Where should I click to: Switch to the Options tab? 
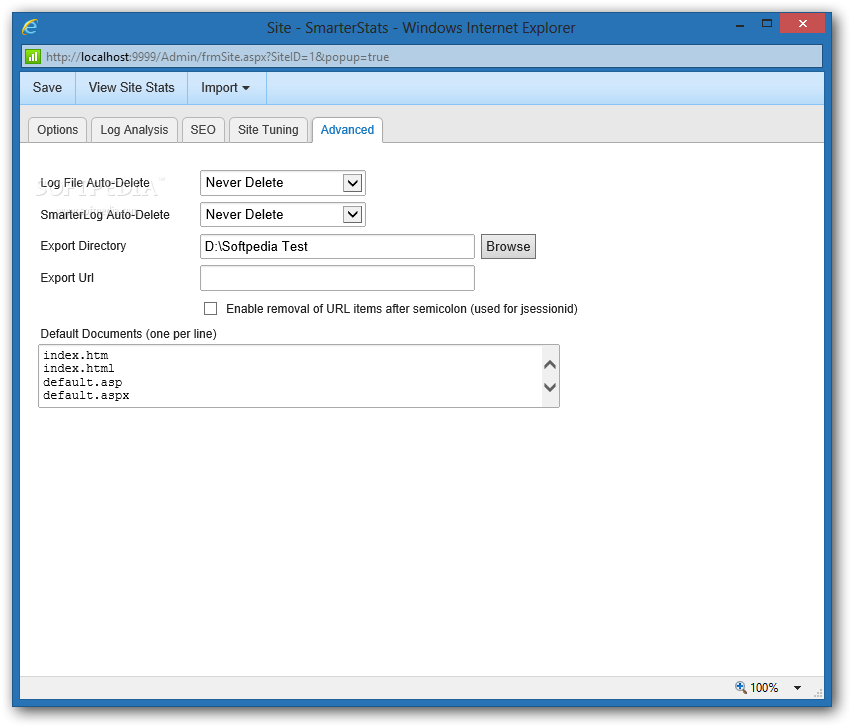58,130
